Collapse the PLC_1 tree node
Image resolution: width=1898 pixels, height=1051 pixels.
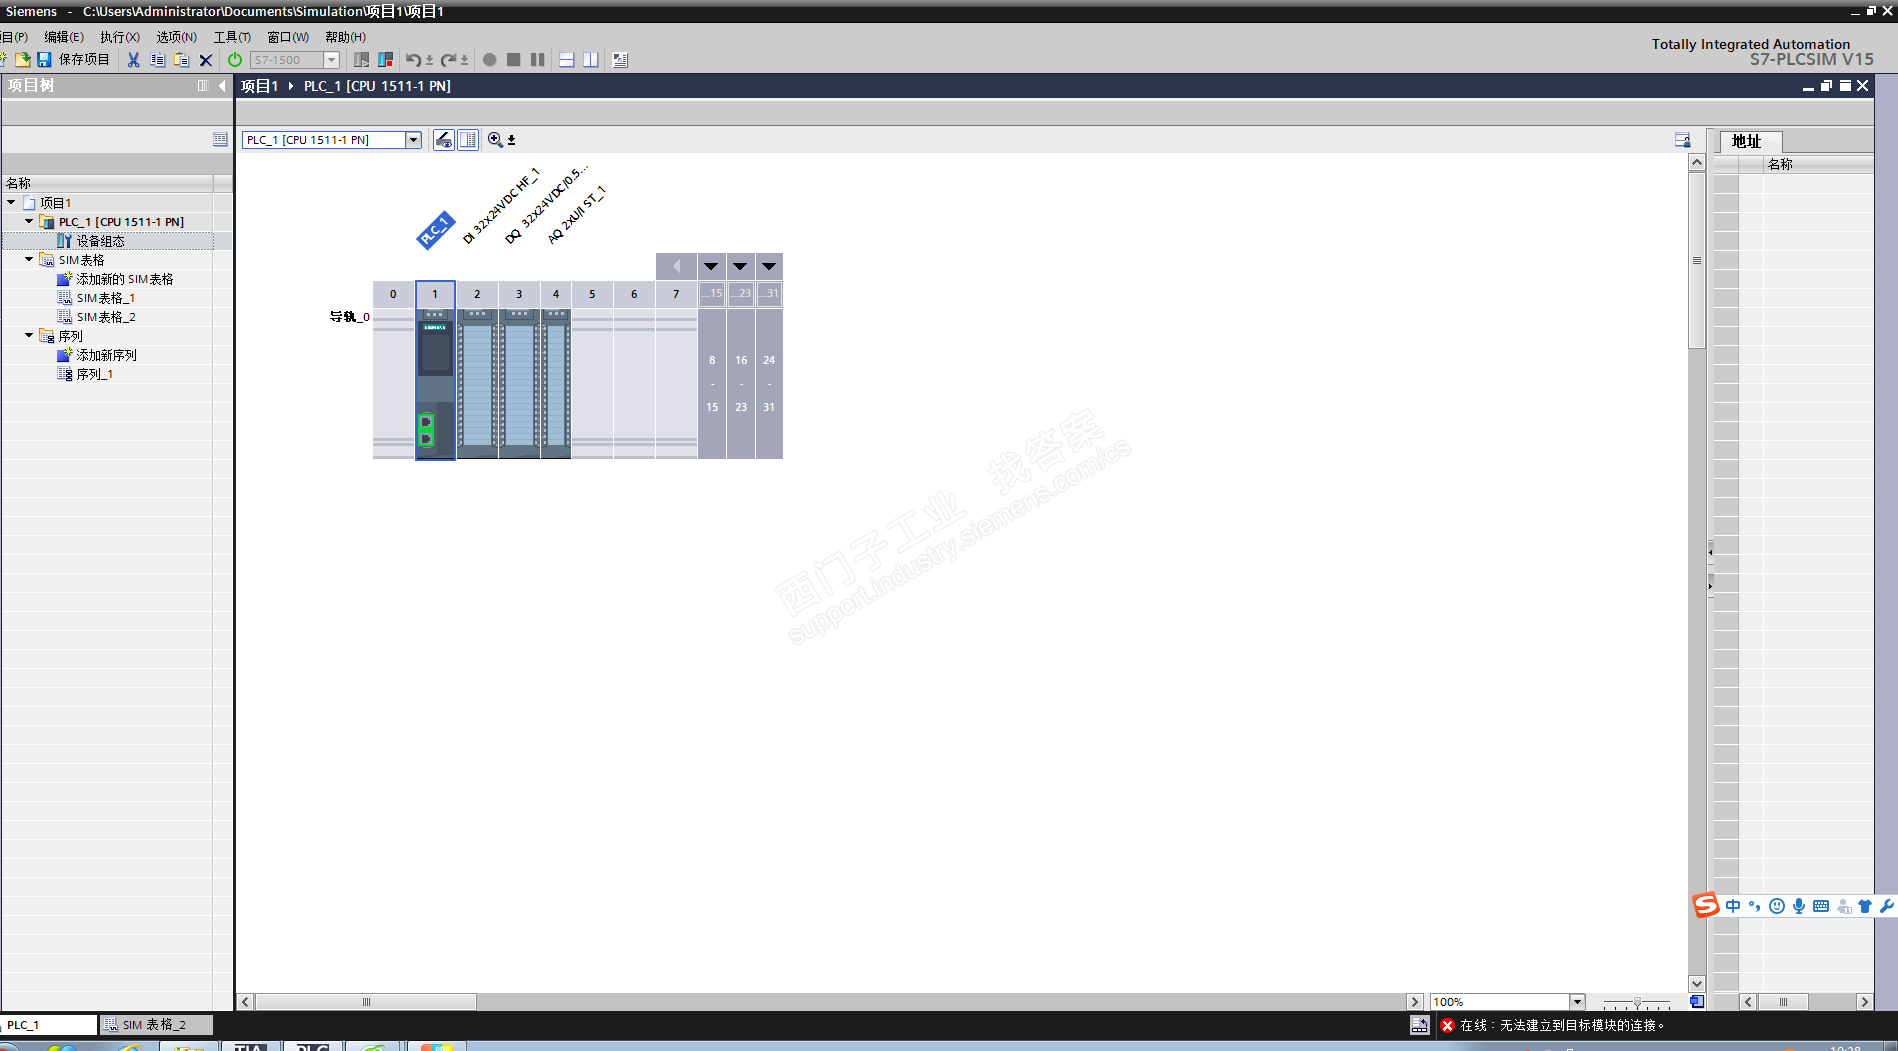pyautogui.click(x=29, y=221)
